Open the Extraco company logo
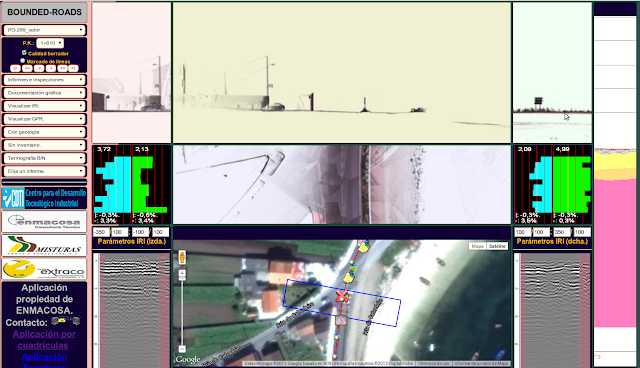 [x=44, y=269]
